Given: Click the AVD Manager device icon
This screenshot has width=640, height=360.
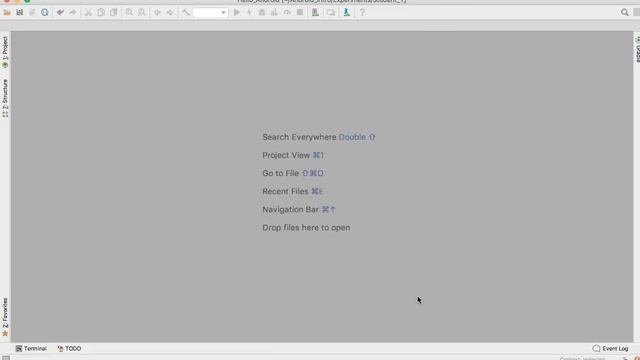Looking at the screenshot, I should (x=316, y=13).
